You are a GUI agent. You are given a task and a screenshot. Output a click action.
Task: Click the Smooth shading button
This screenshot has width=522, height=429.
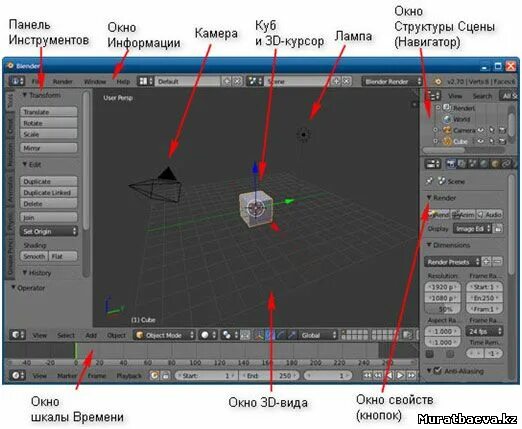pos(34,256)
